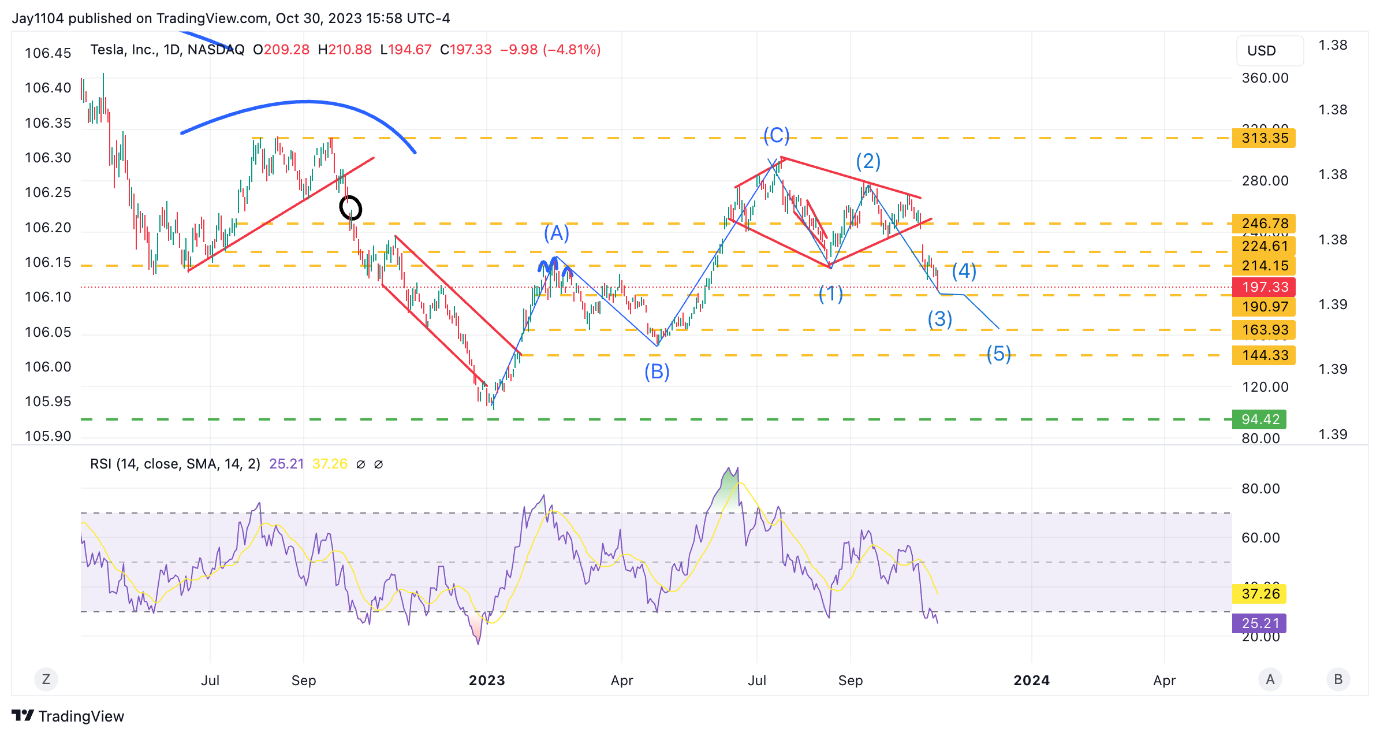Select the low value L194.67
1380x736 pixels.
407,49
